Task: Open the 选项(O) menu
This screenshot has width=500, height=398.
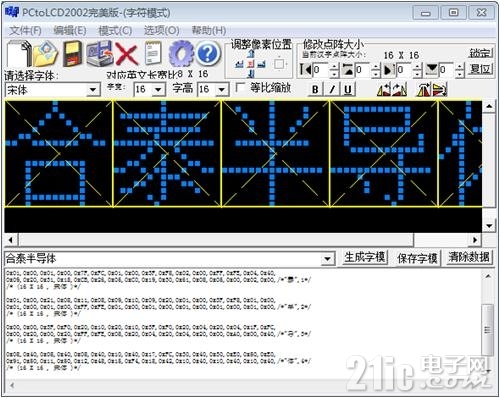Action: click(x=161, y=31)
